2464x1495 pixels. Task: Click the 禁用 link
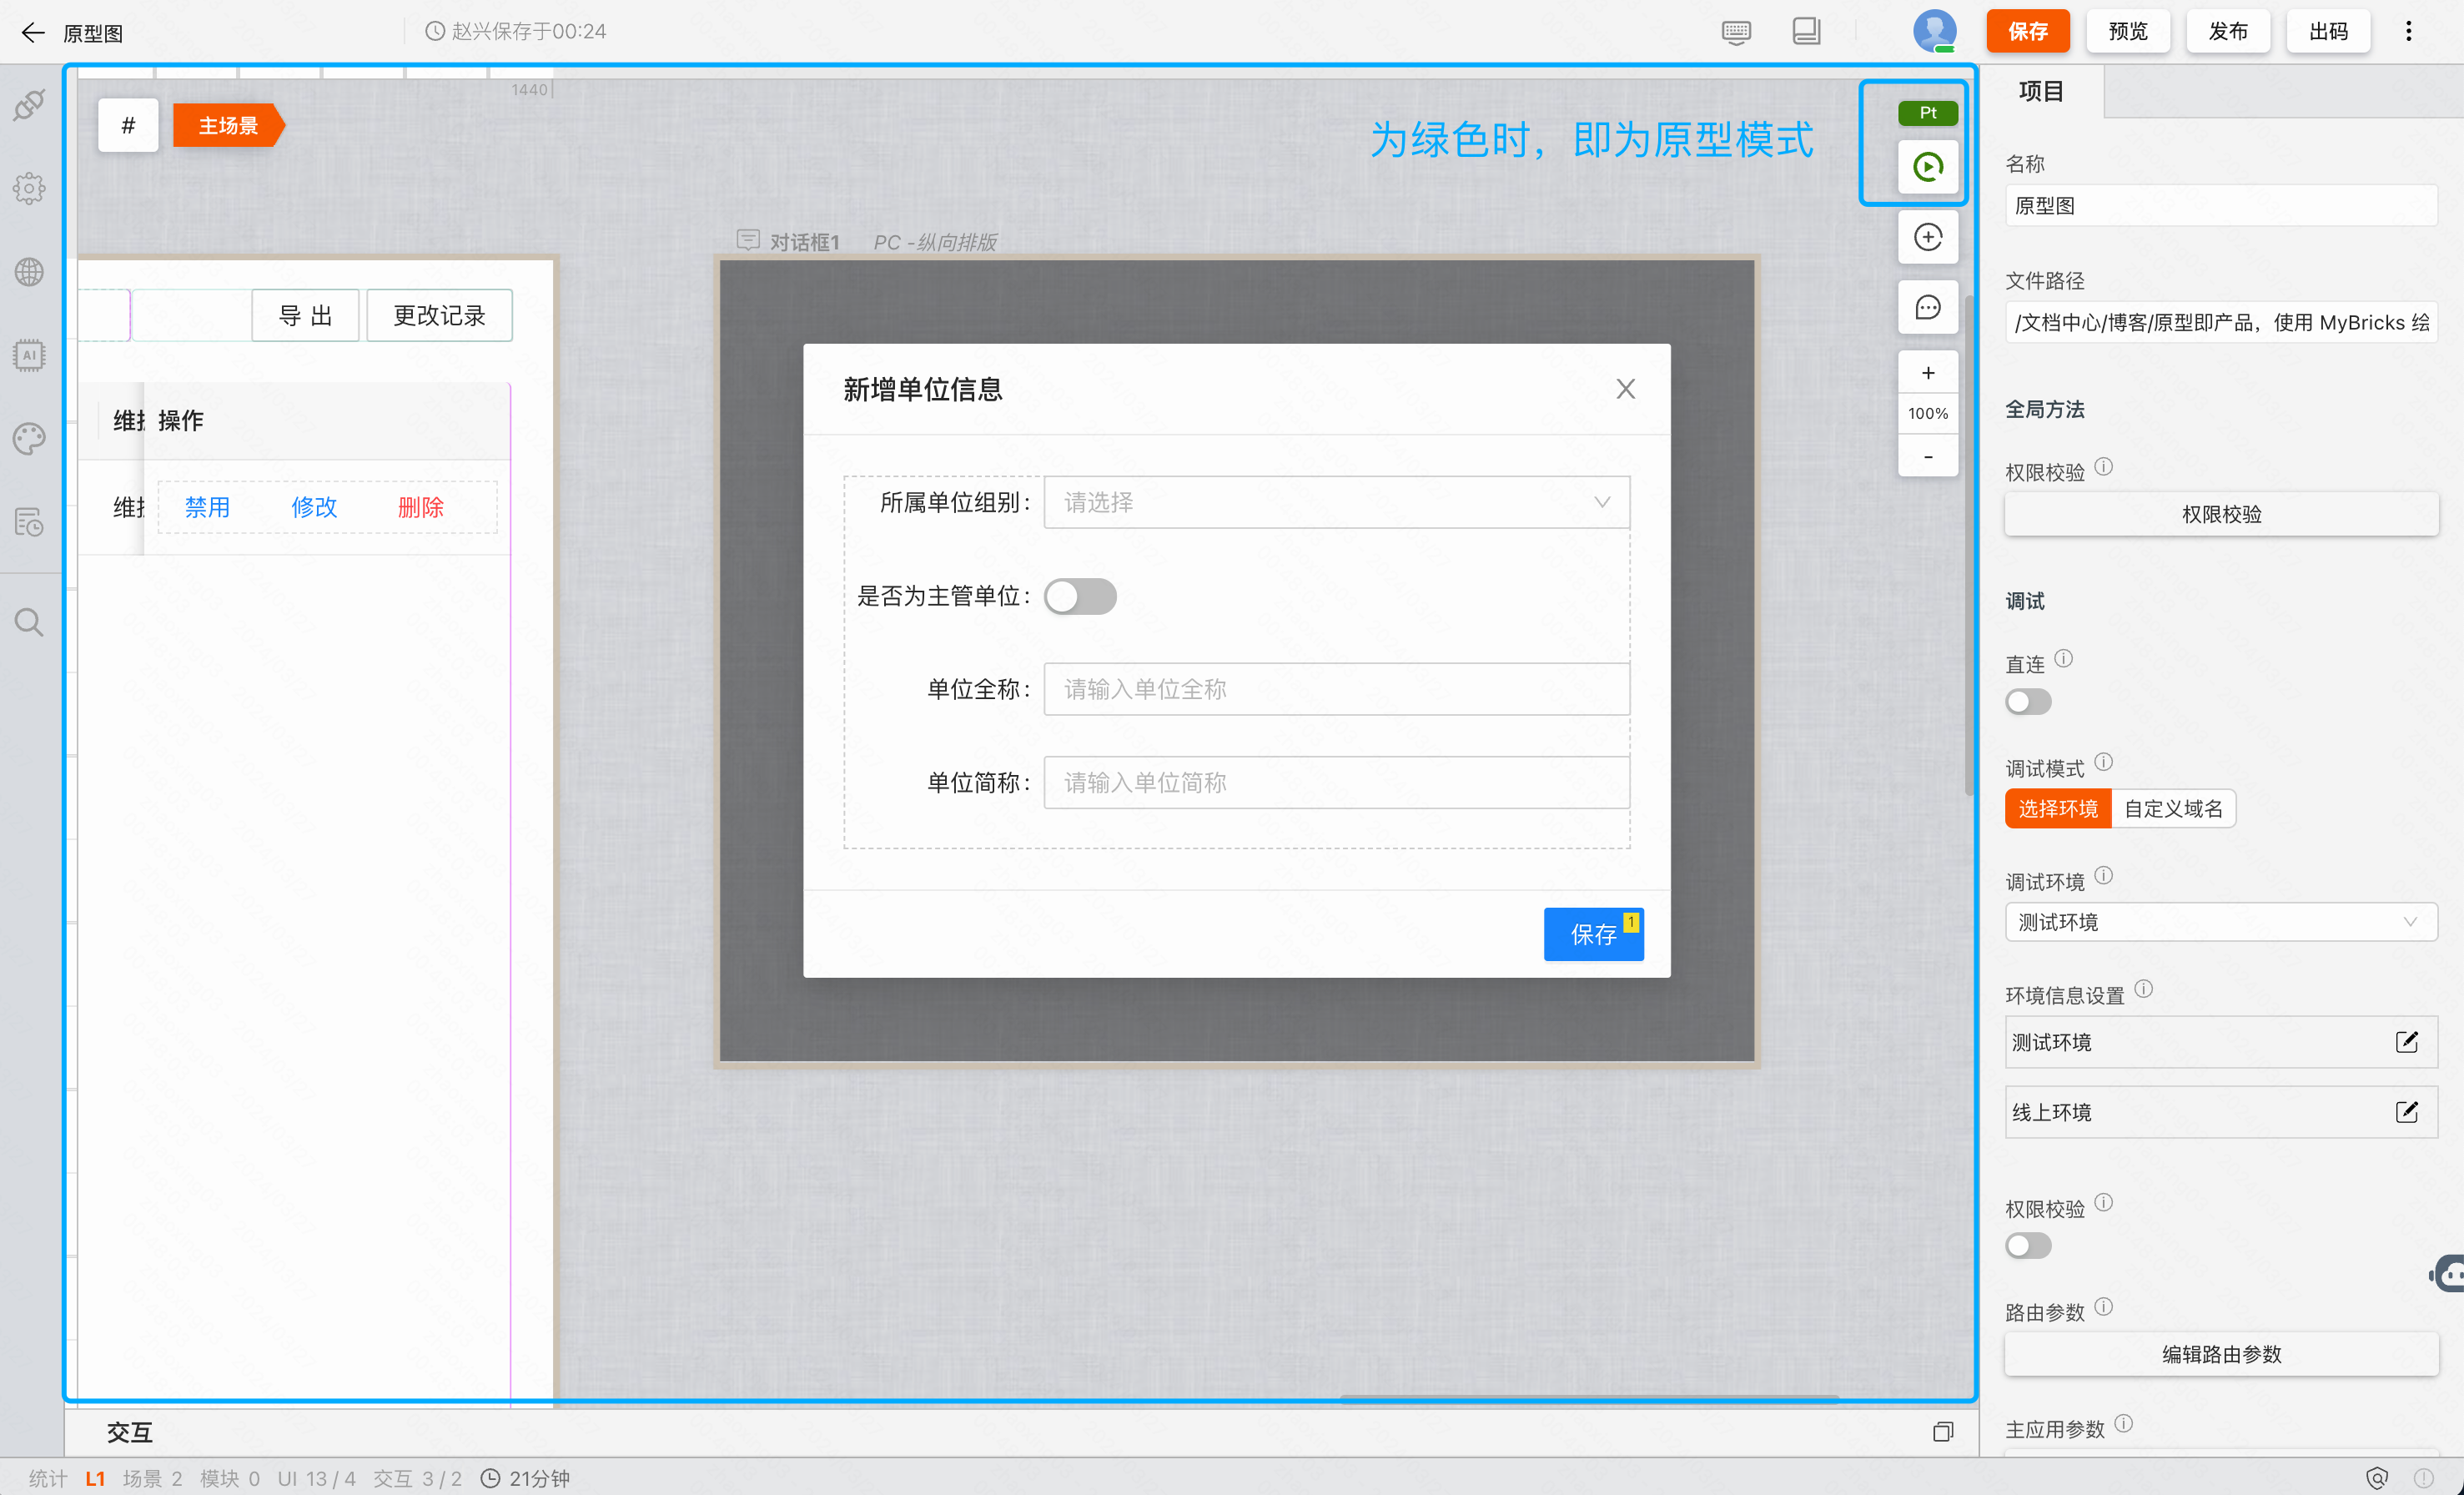coord(207,507)
